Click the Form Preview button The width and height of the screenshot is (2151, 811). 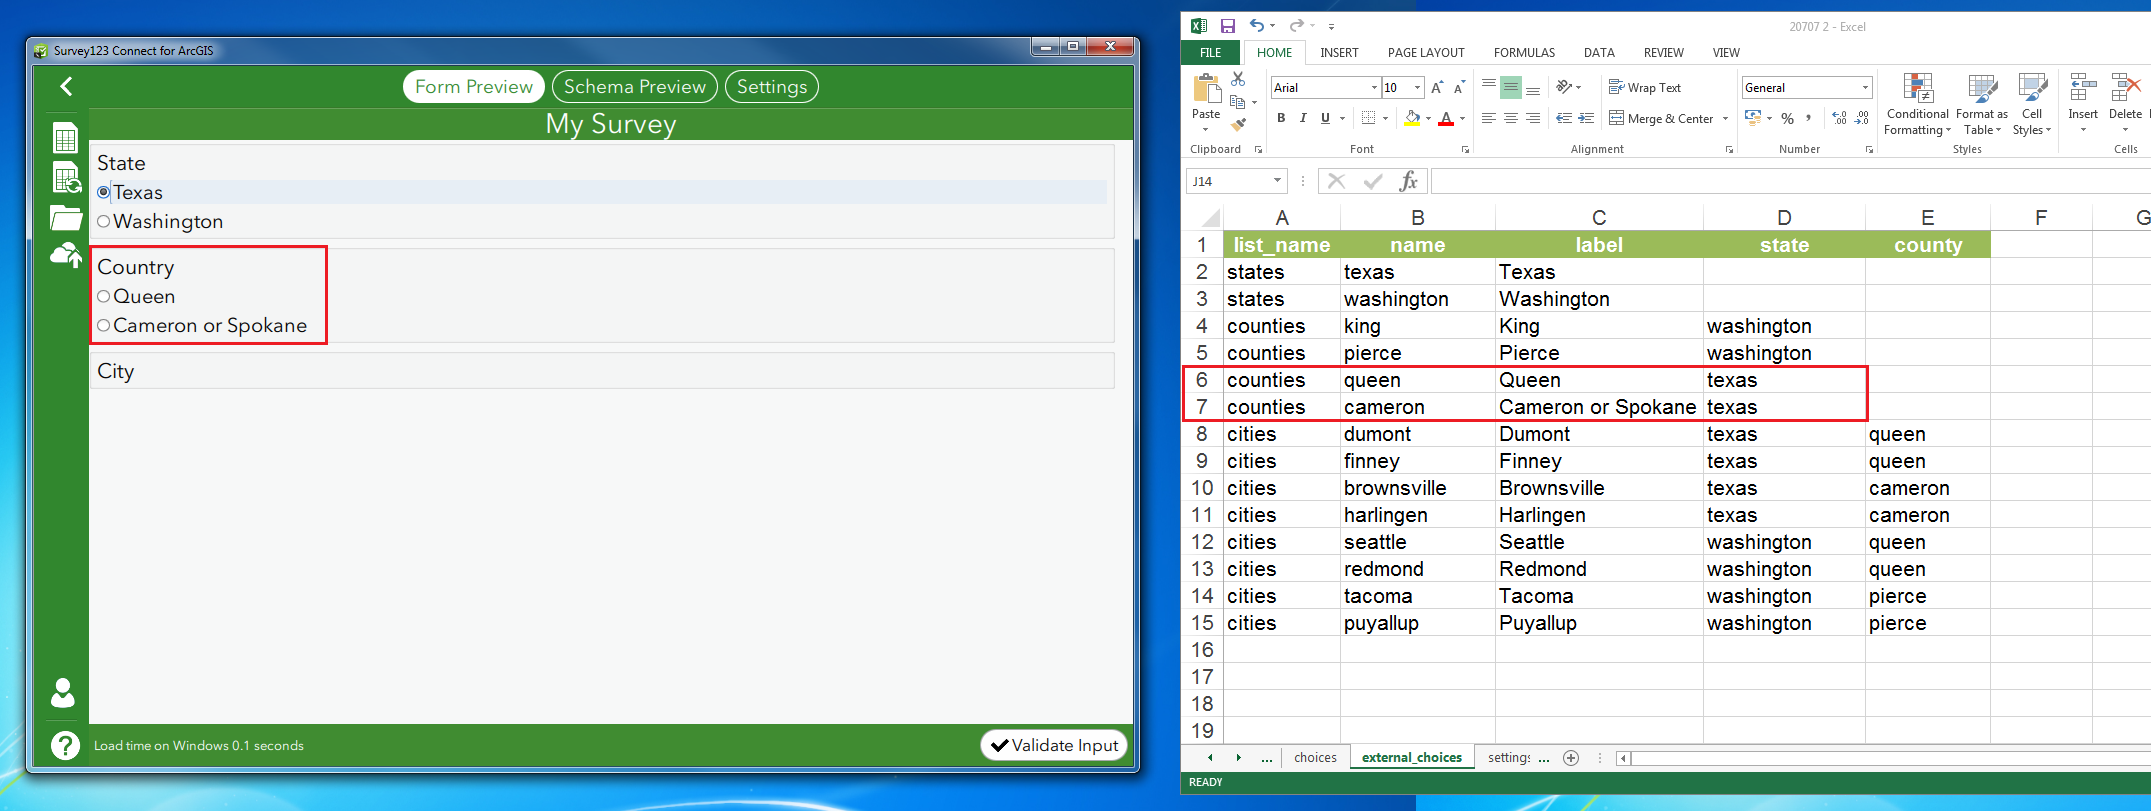point(474,87)
